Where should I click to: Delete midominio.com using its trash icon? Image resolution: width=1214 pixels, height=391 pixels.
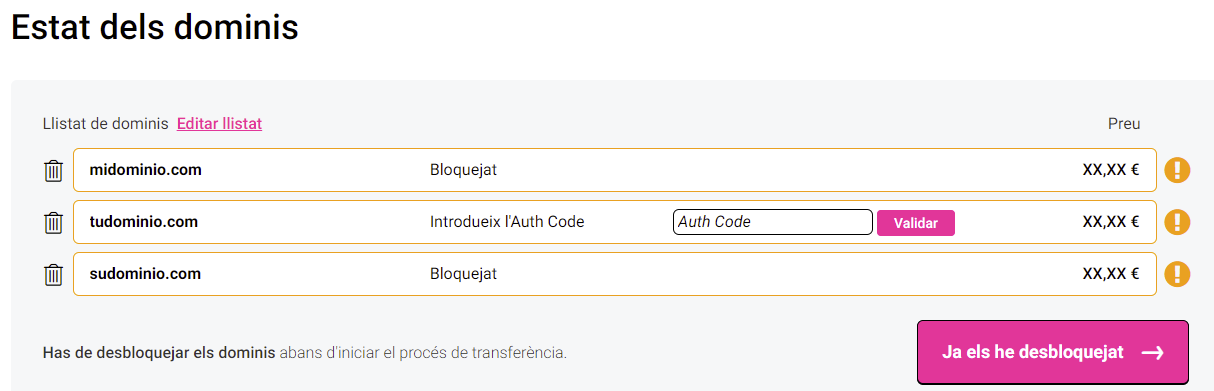tap(54, 171)
